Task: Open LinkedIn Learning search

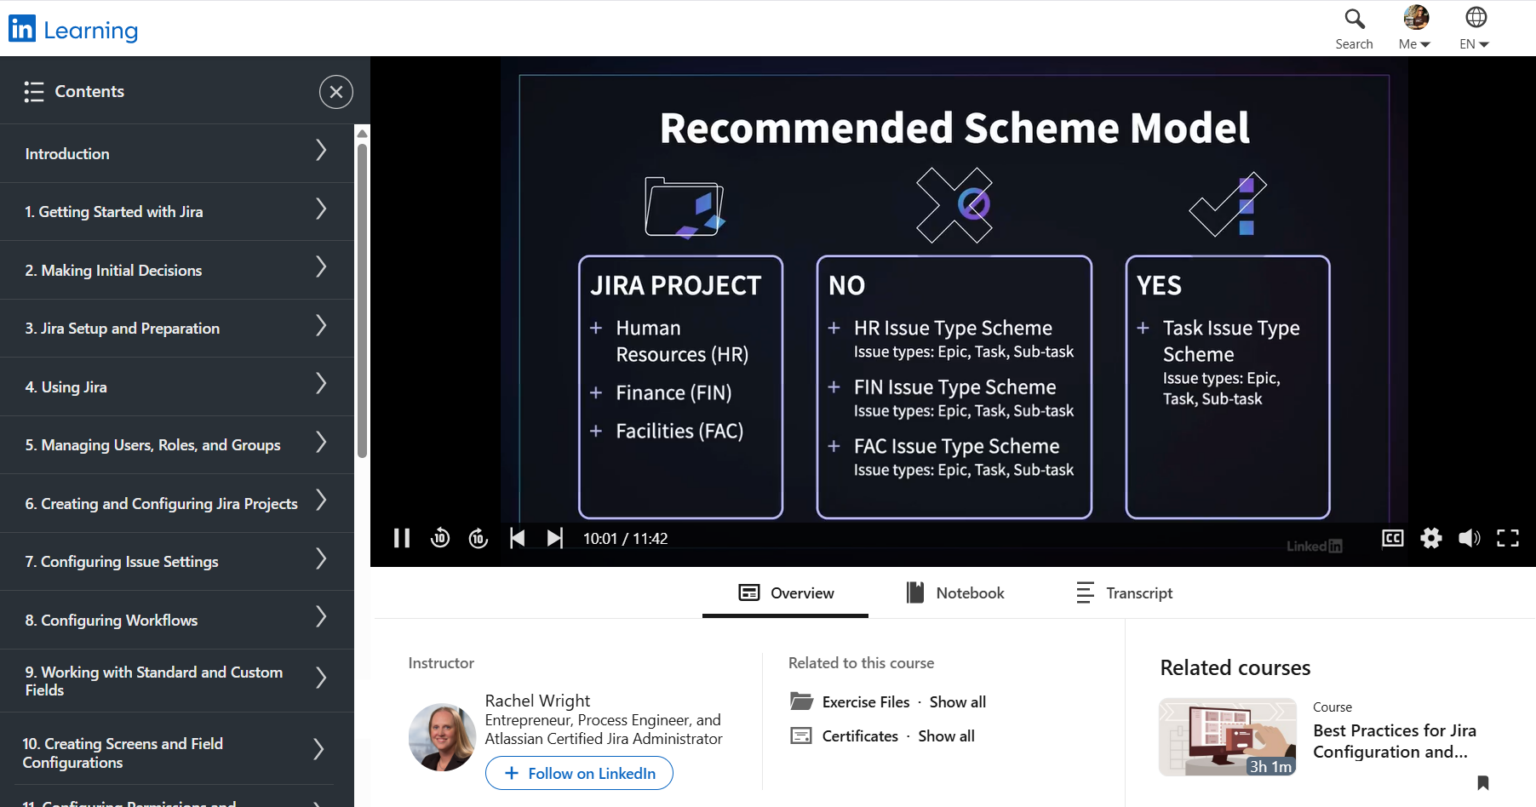Action: tap(1354, 27)
